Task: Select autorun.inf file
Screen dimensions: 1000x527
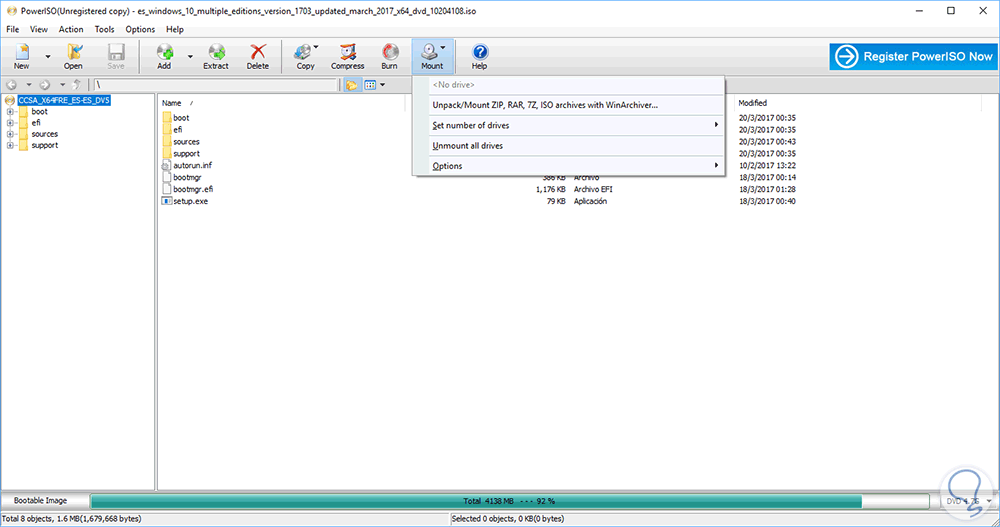Action: coord(192,165)
